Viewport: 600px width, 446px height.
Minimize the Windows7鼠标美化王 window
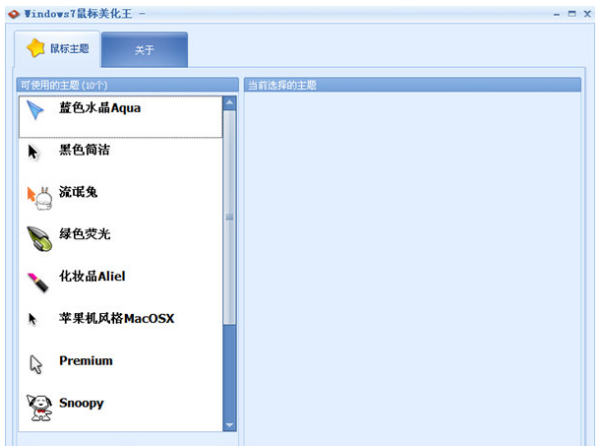(x=557, y=15)
